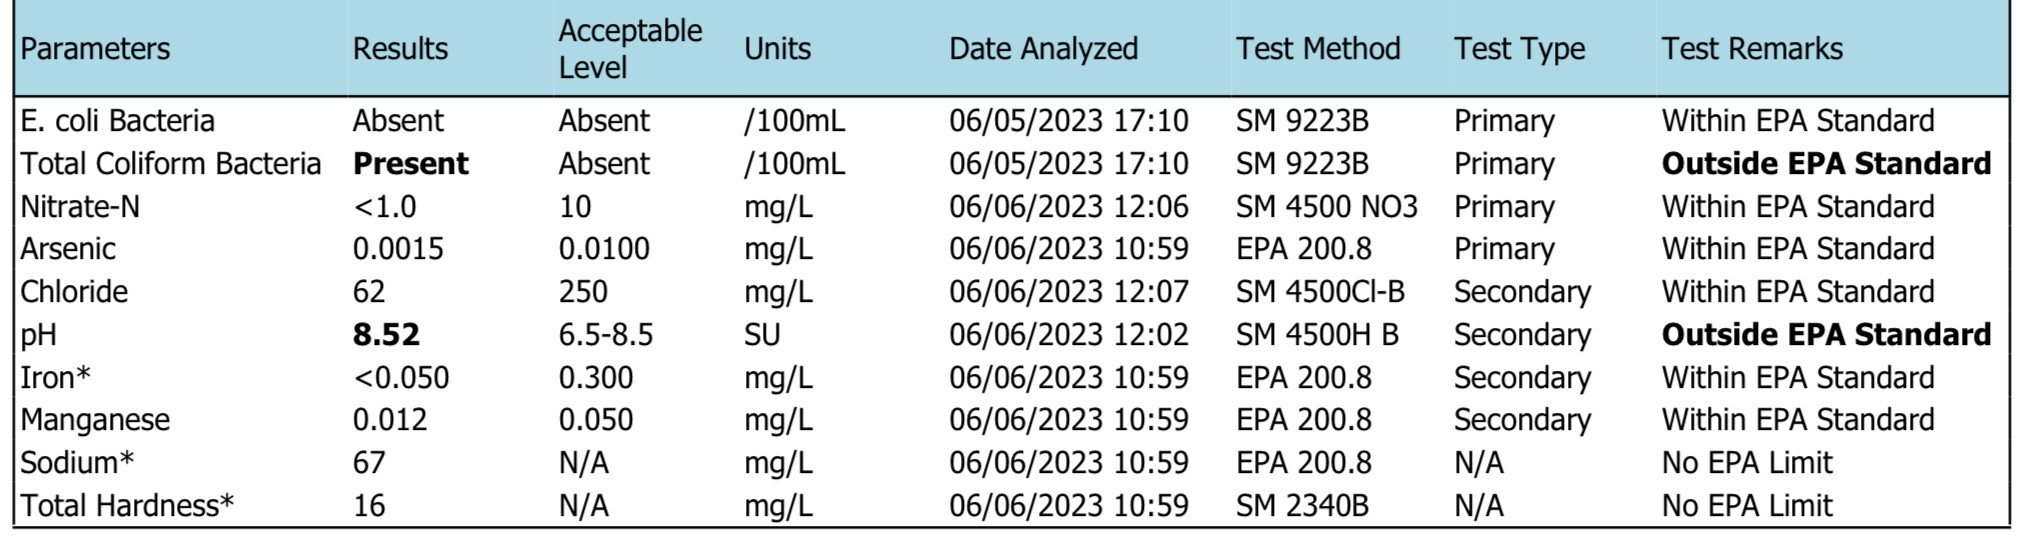Click the Sodium* result 67
Screen dimensions: 2025x542
point(369,463)
